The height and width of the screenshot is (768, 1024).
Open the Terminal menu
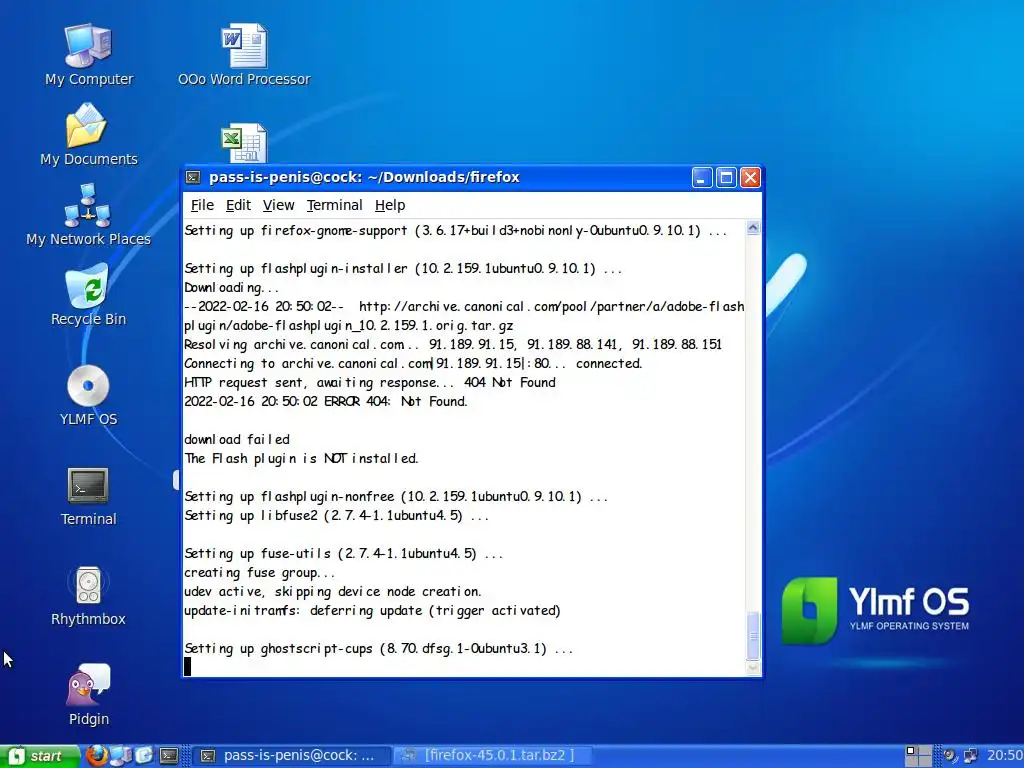[x=334, y=205]
